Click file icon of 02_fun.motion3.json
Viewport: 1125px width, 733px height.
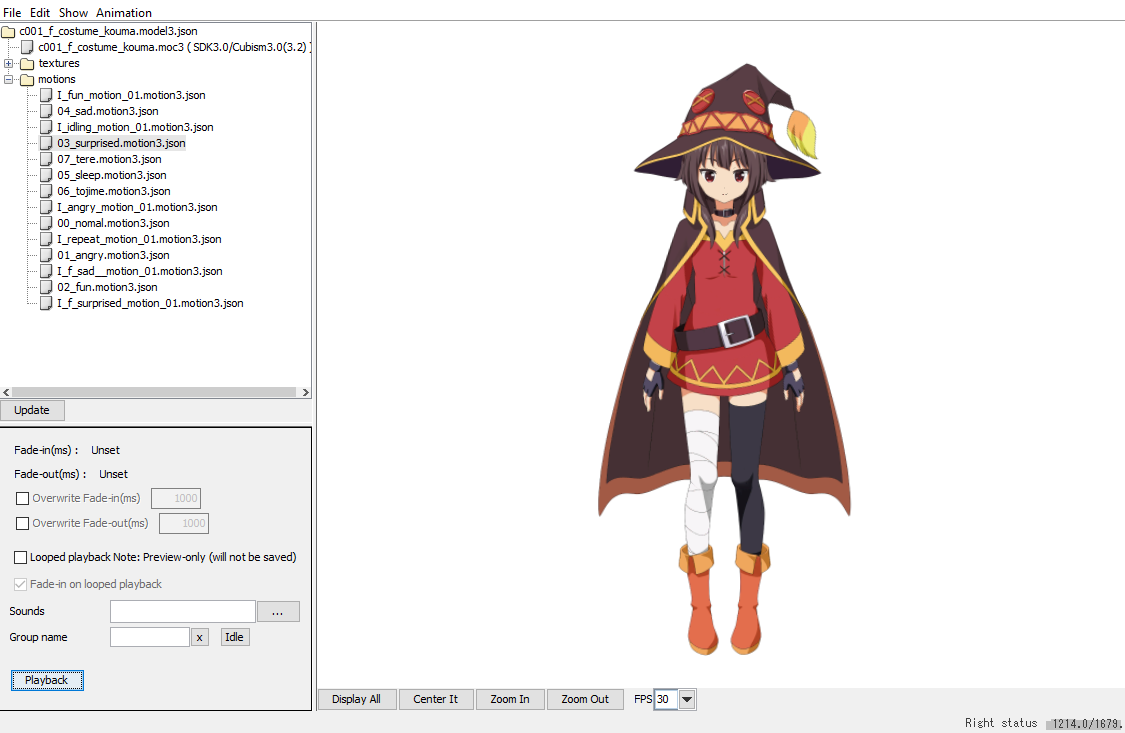click(x=47, y=287)
